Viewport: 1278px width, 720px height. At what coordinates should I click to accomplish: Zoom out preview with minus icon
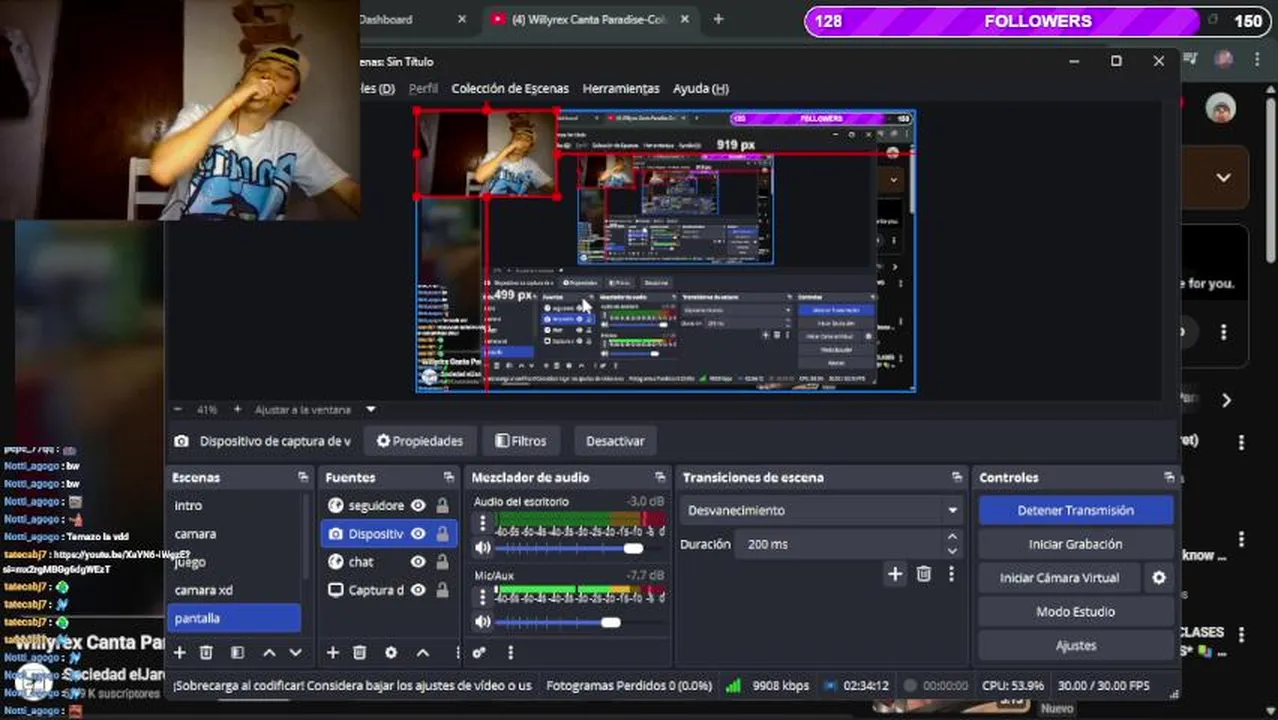[x=178, y=409]
